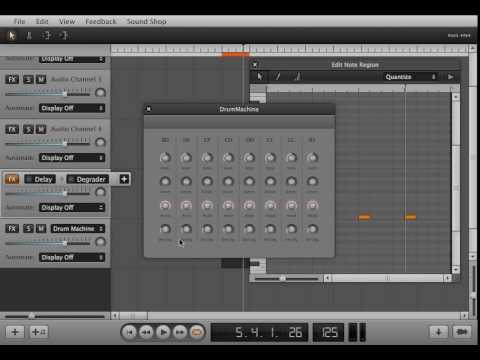Click the rewind transport button
The image size is (480, 360).
[146, 332]
